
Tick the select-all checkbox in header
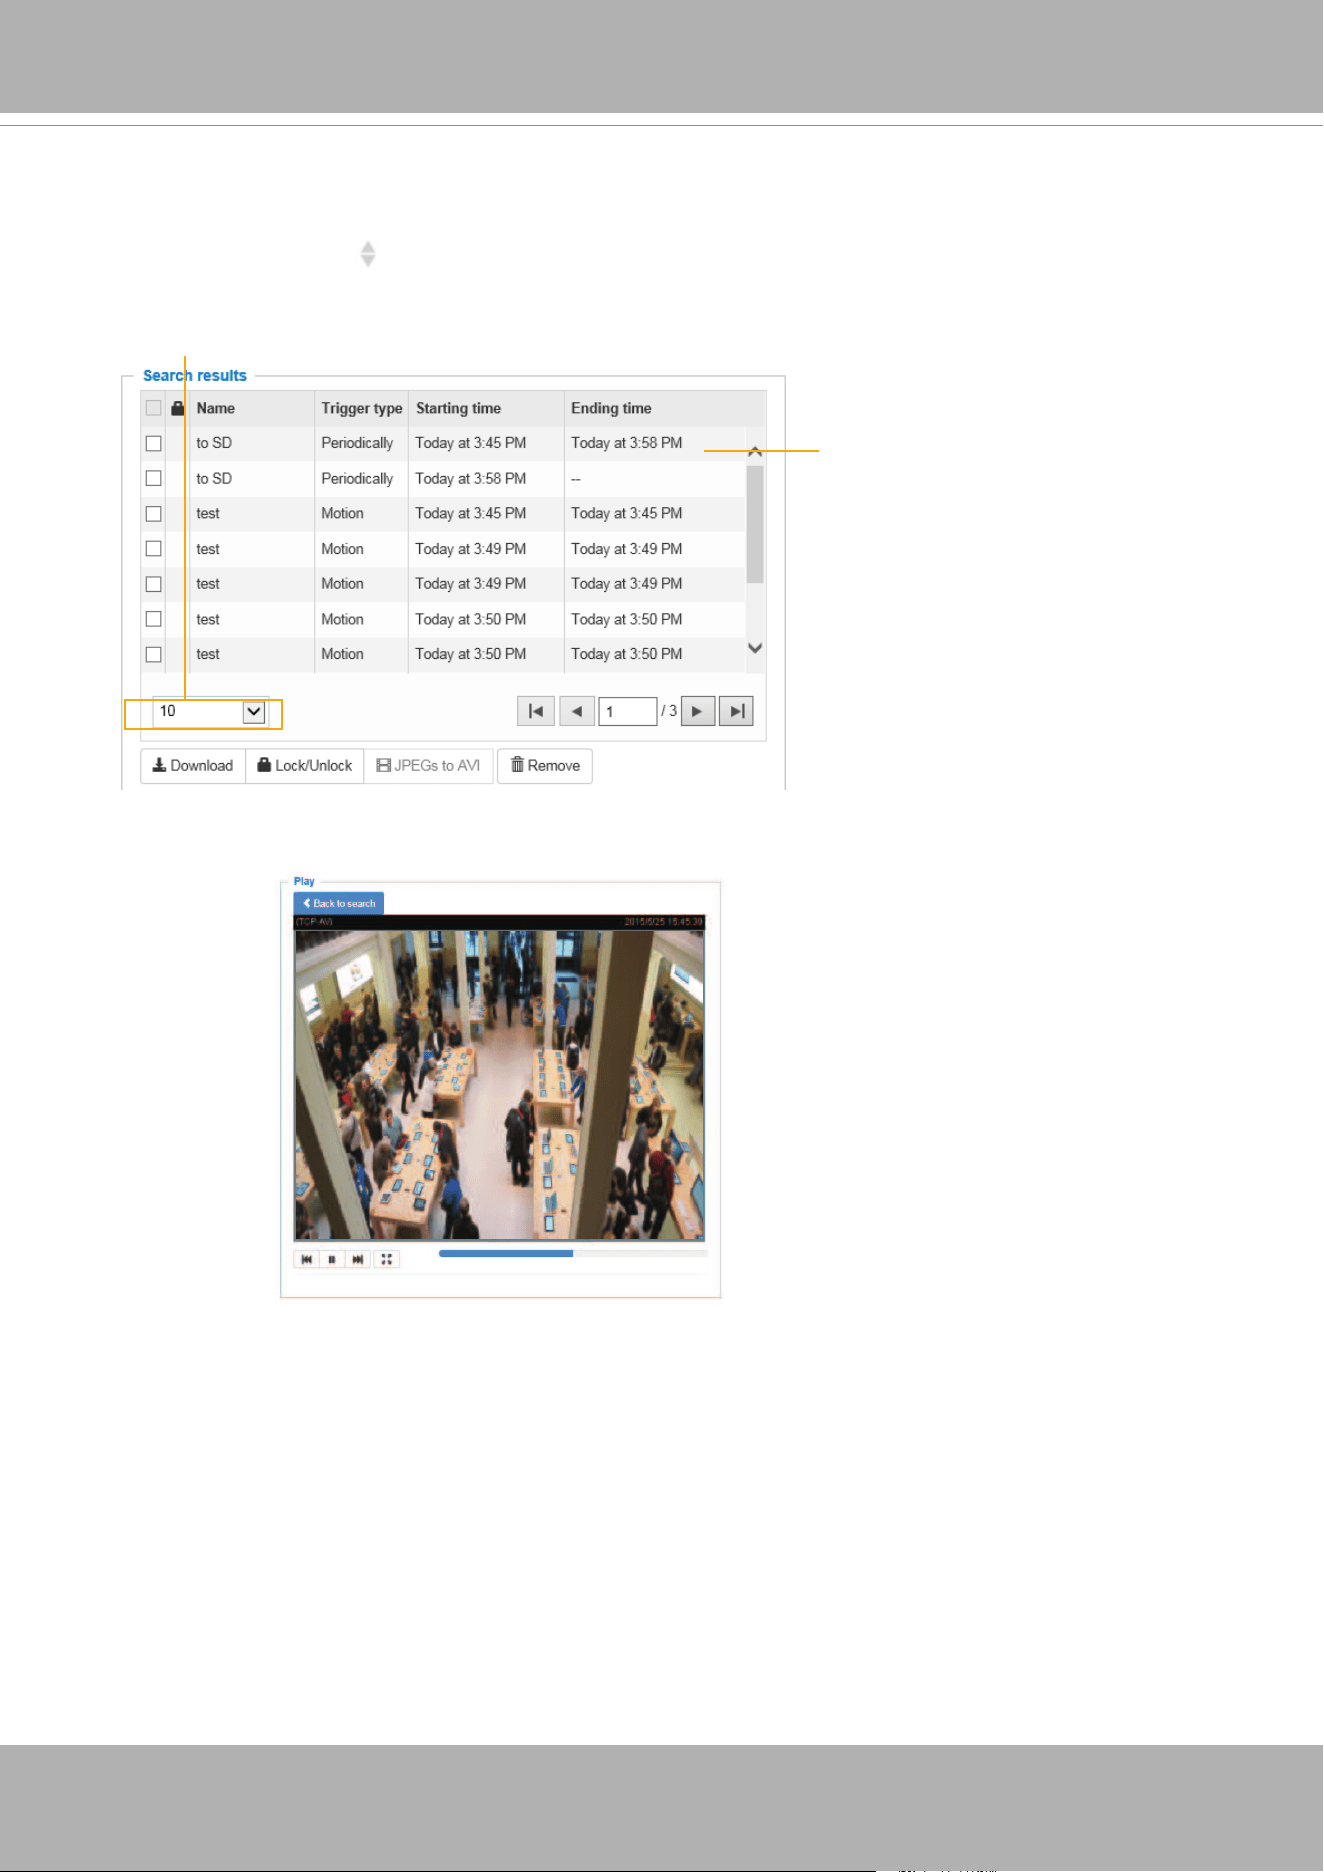point(153,408)
